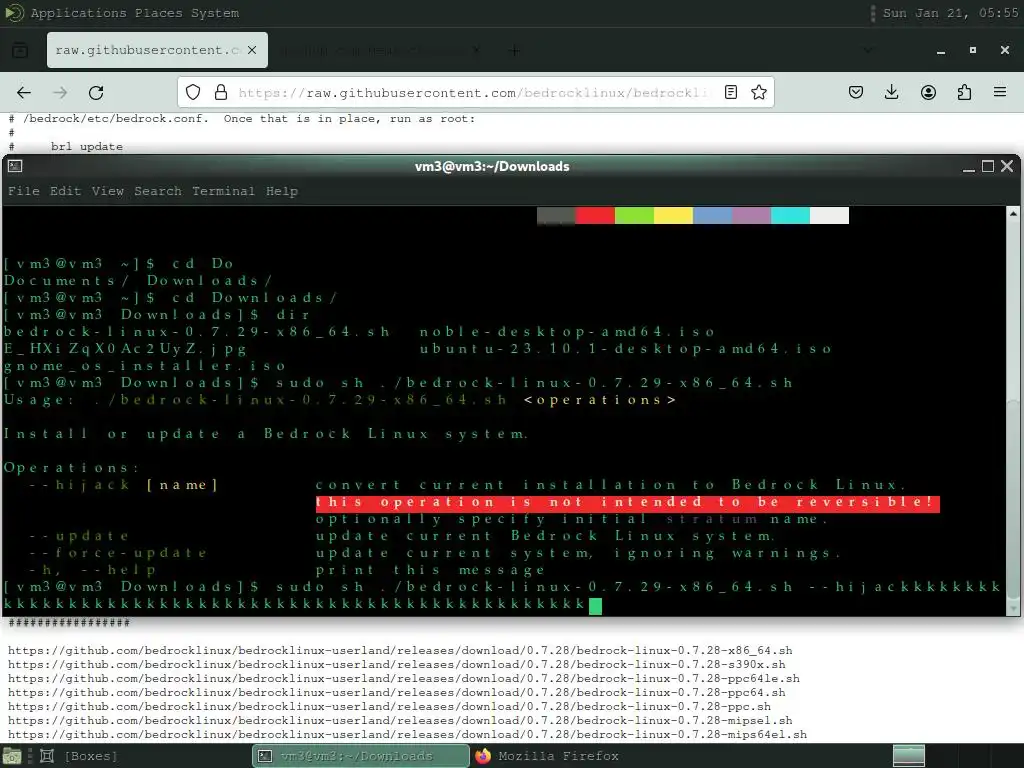The image size is (1024, 768).
Task: Open the Firefox downloads panel
Action: click(891, 92)
